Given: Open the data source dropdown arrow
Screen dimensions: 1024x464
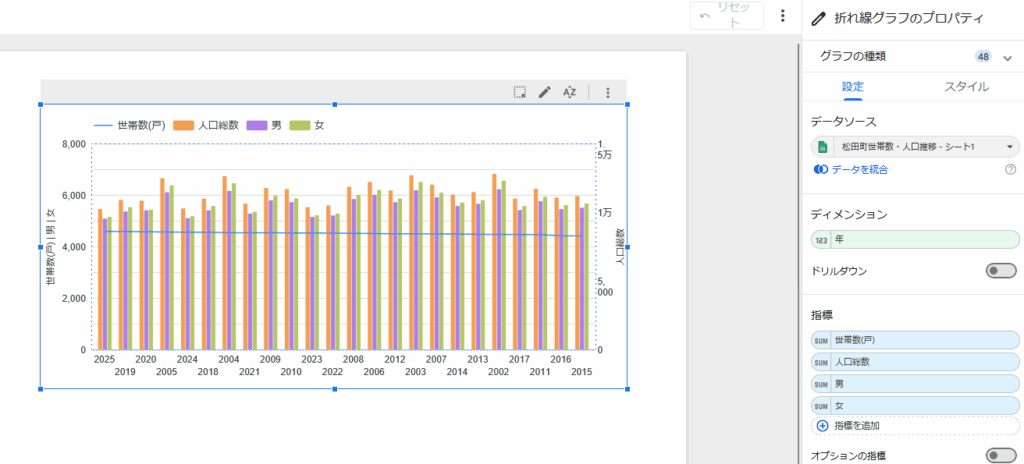Looking at the screenshot, I should (x=1010, y=147).
